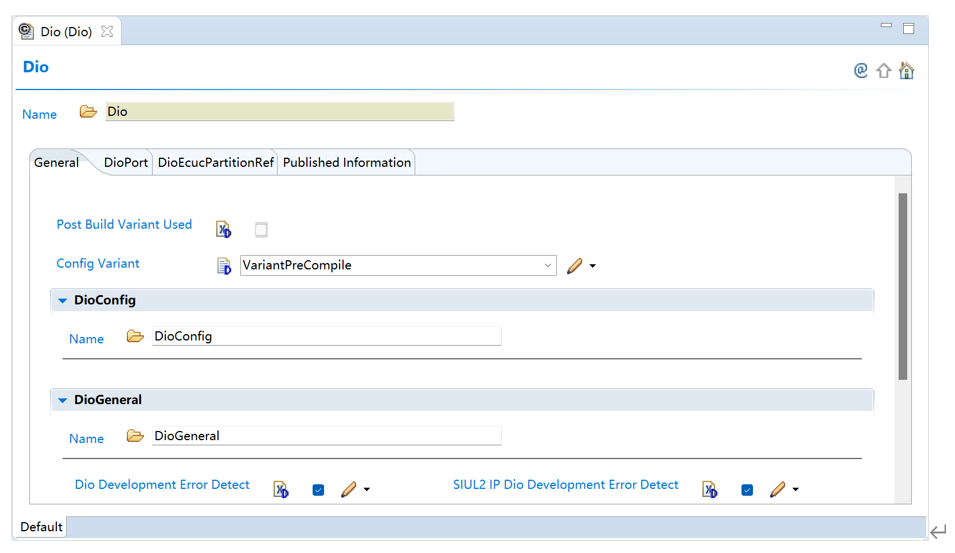Click the DioConfig name input field
Viewport: 955px width, 553px height.
[325, 337]
